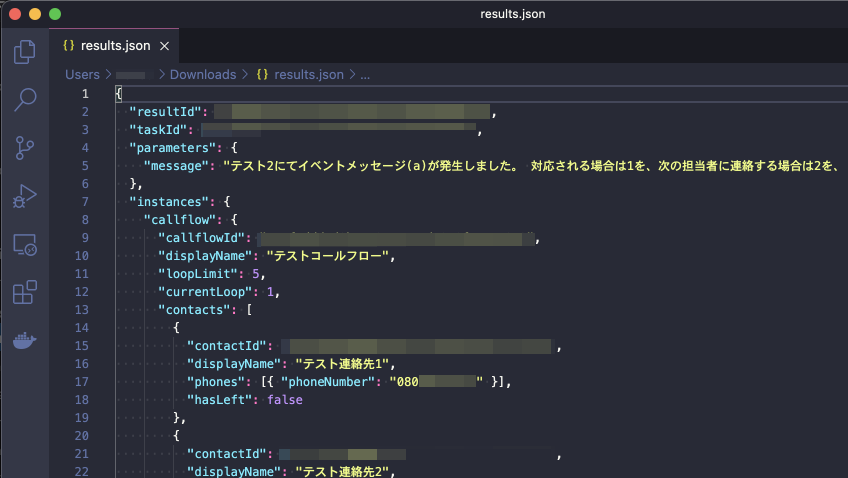Open the Docker view
Screen dimensions: 848x478
point(25,340)
